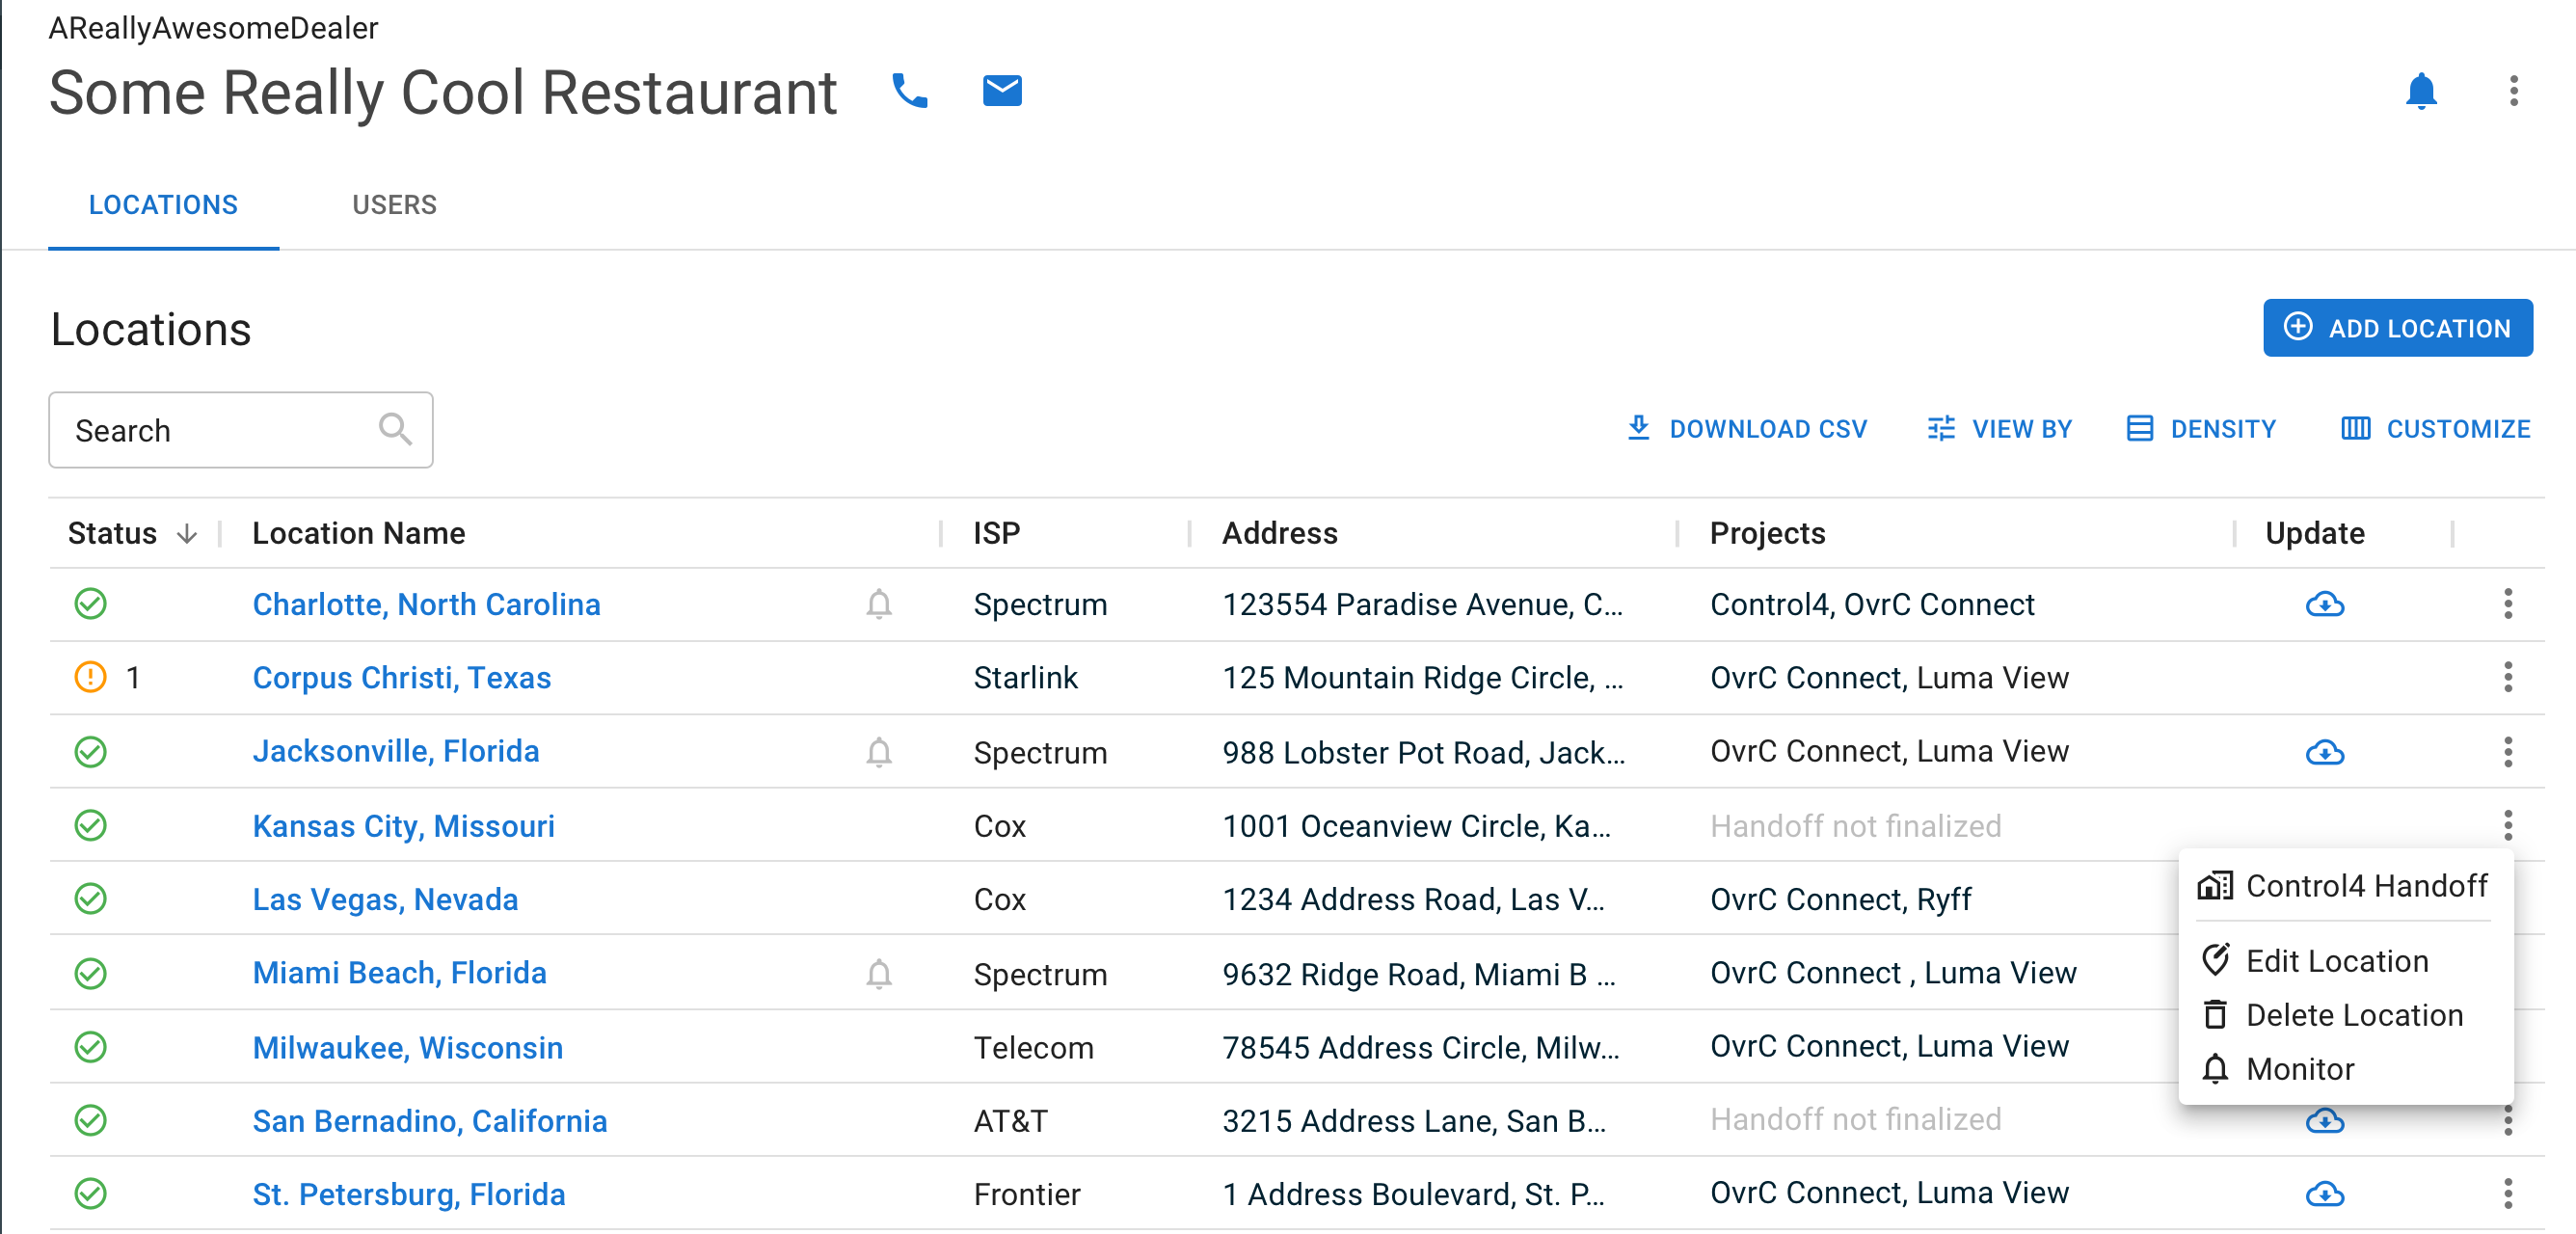2576x1234 pixels.
Task: Open San Bernadino, California location
Action: [x=430, y=1121]
